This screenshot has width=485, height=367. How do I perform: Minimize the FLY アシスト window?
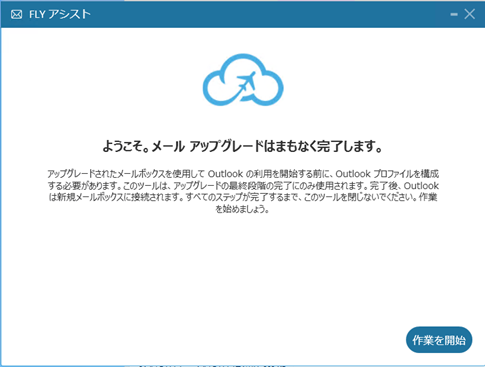(x=454, y=14)
